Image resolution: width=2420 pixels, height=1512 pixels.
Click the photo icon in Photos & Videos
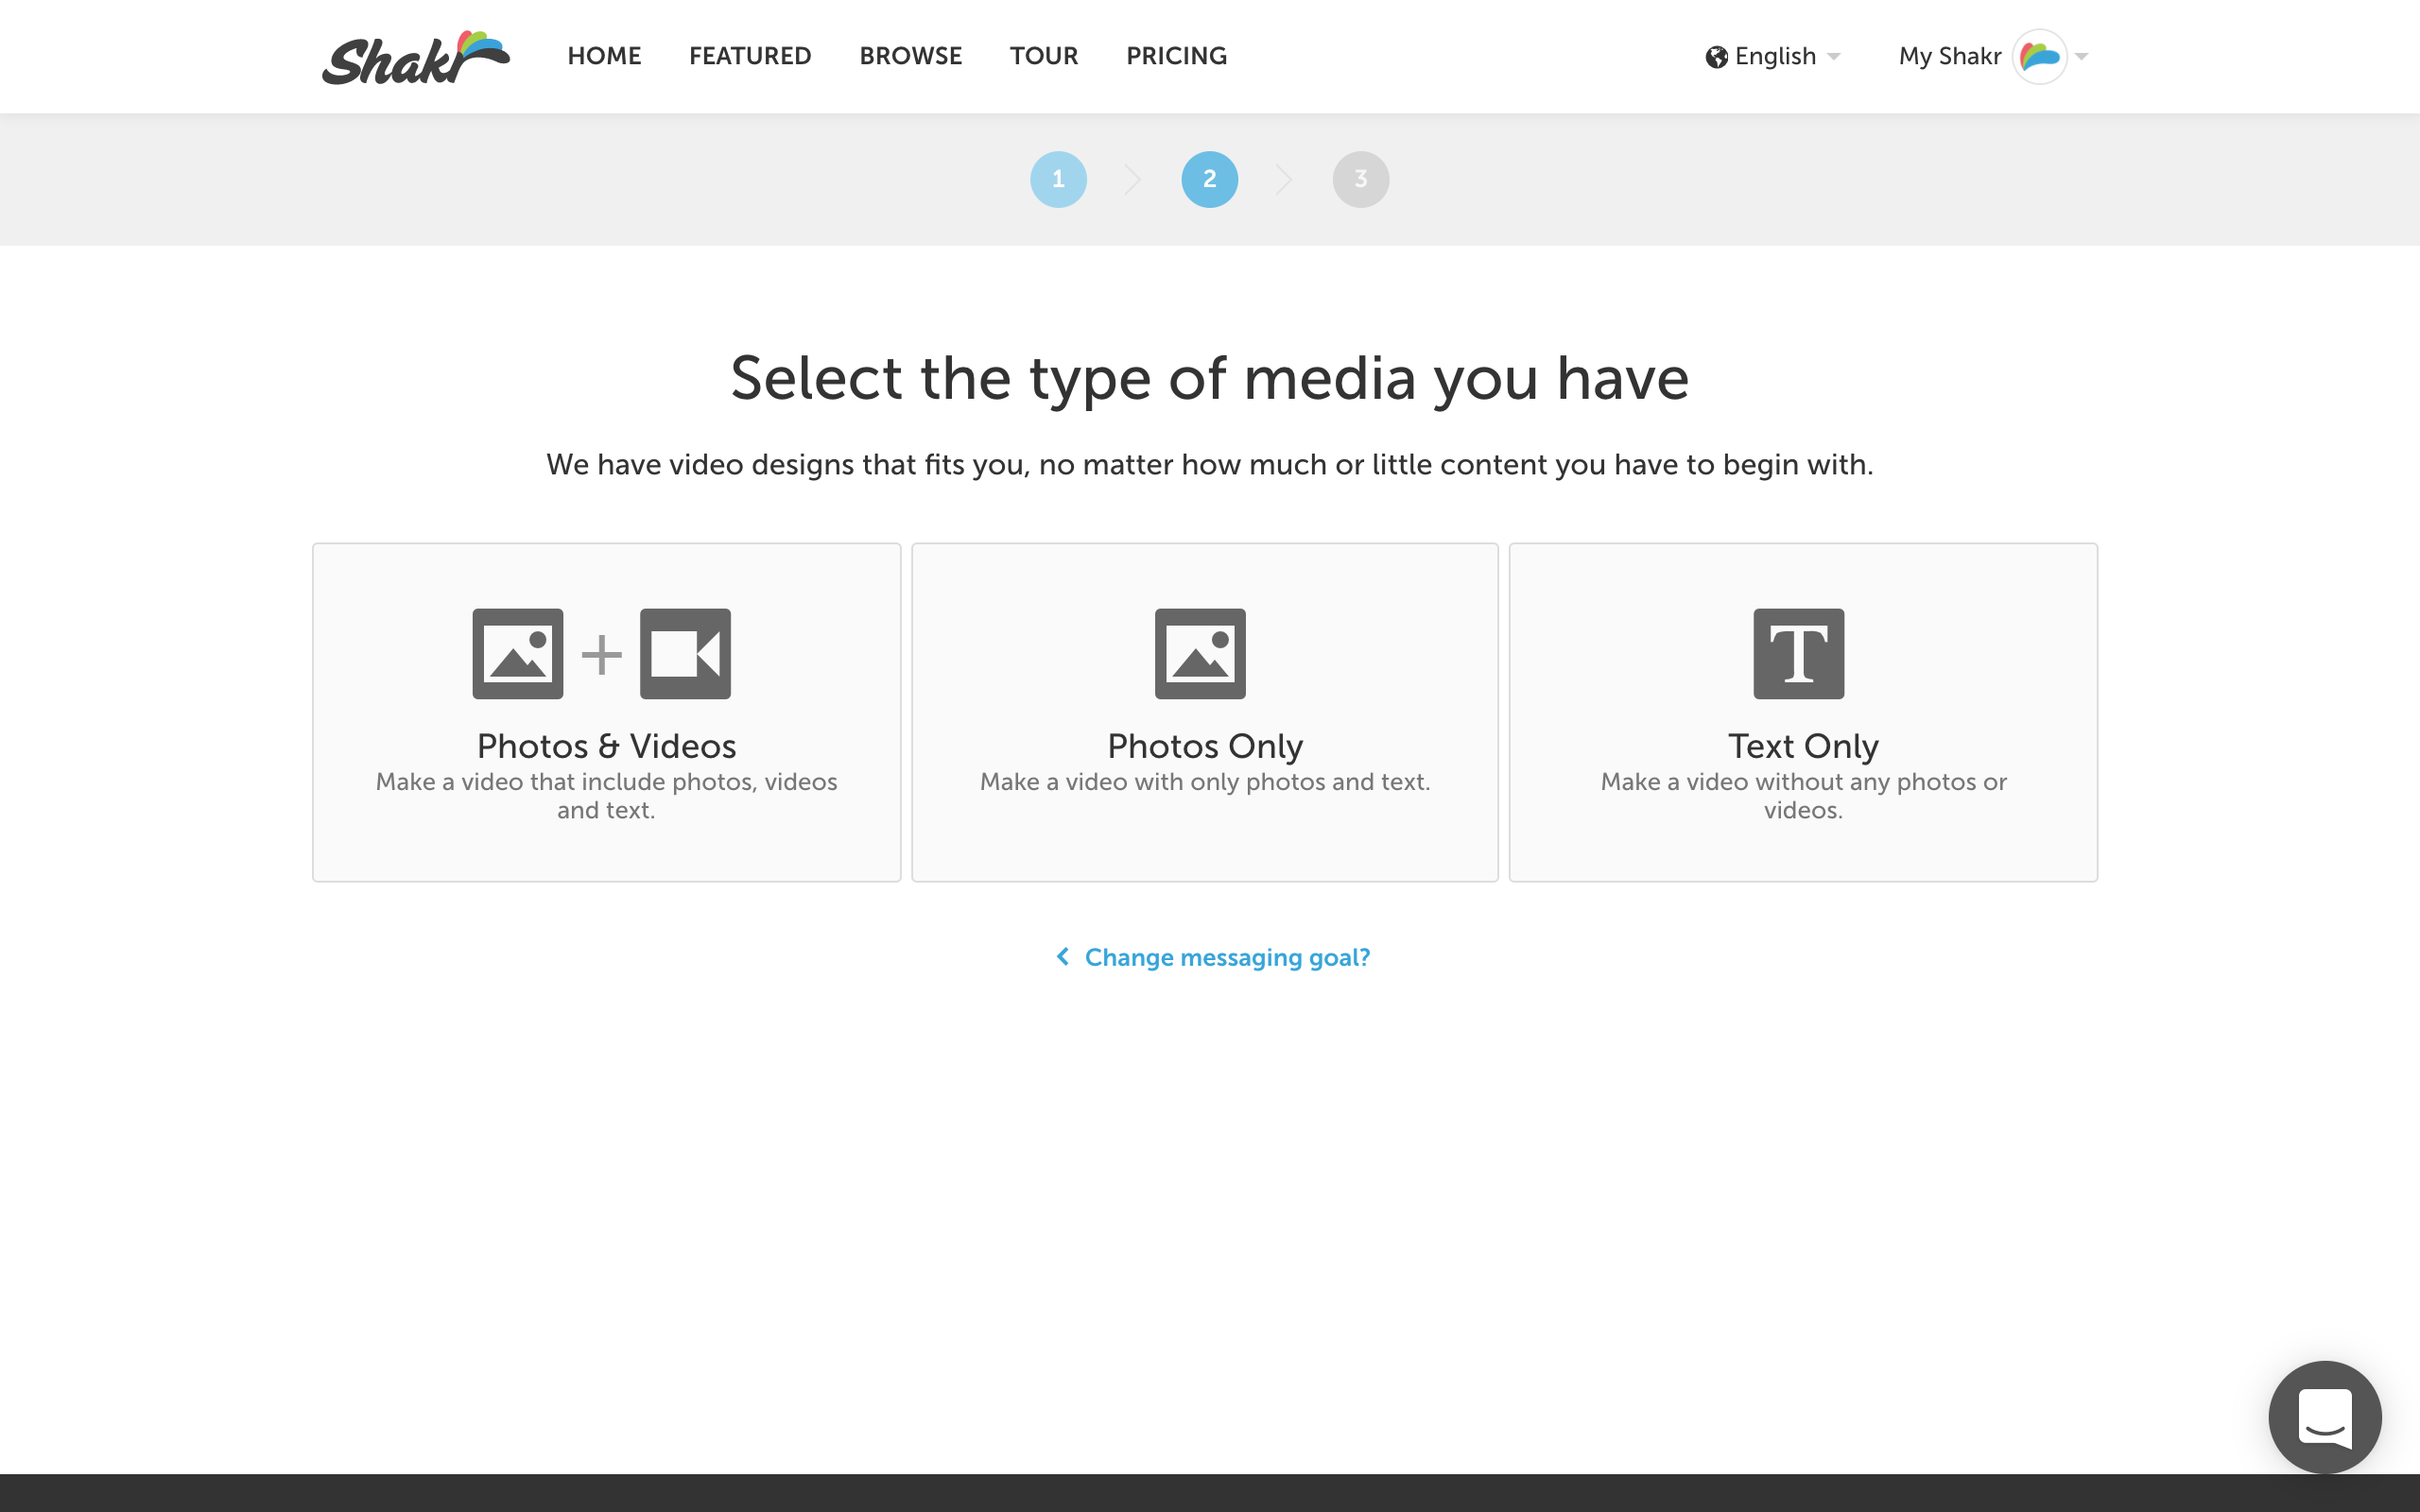(x=517, y=654)
